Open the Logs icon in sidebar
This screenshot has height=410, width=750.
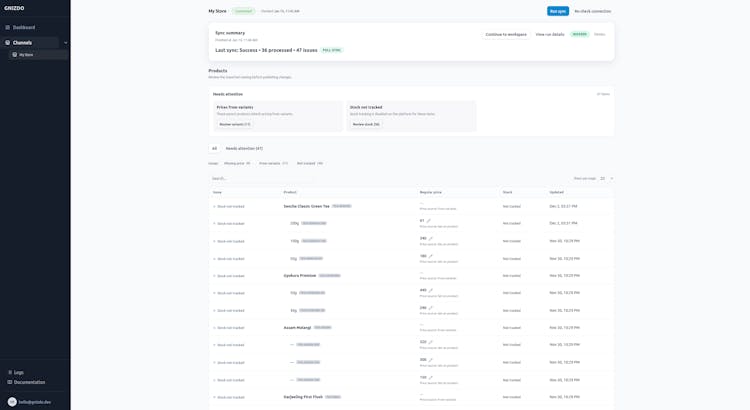click(10, 372)
